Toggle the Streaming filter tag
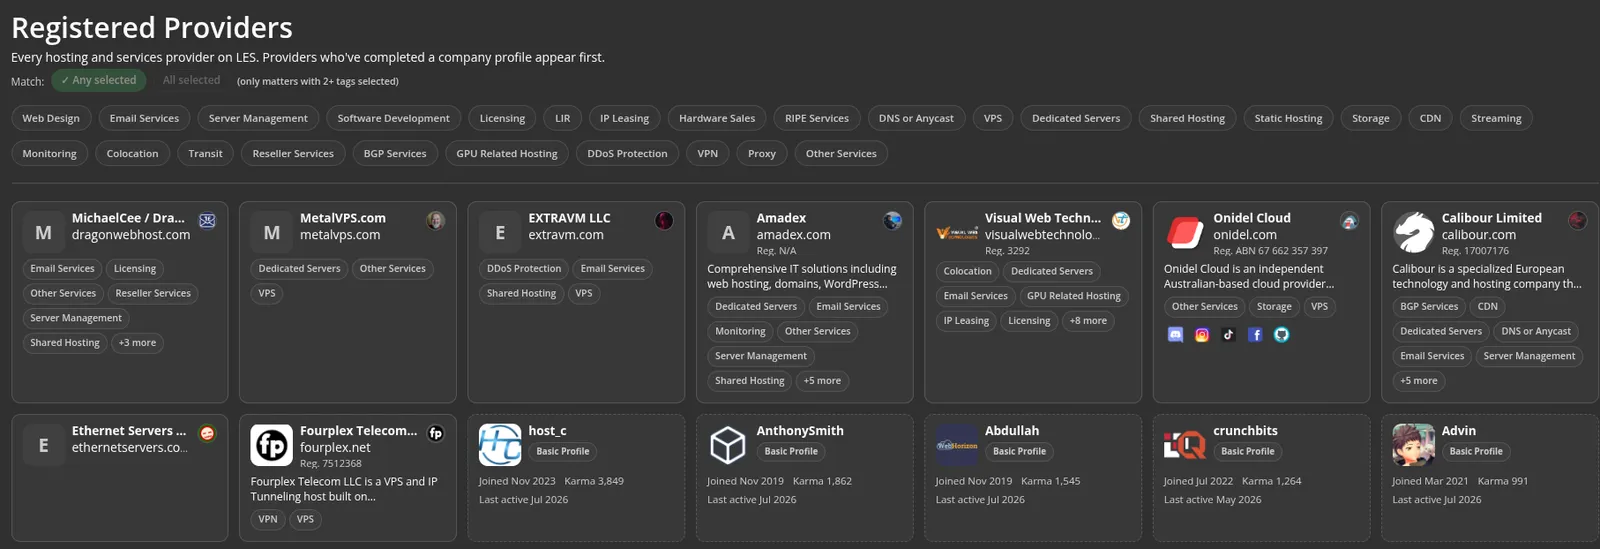 (x=1496, y=118)
